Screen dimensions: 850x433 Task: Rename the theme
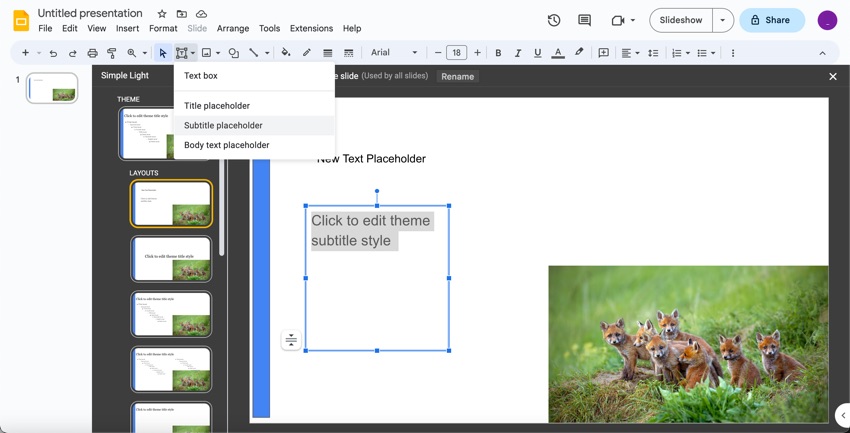(x=458, y=76)
